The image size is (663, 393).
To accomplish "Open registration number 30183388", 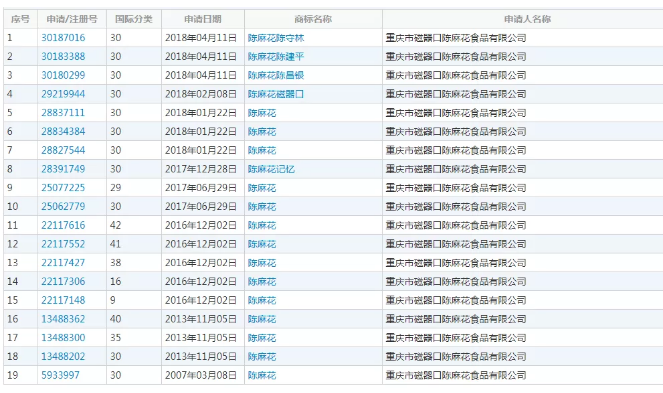I will [63, 56].
